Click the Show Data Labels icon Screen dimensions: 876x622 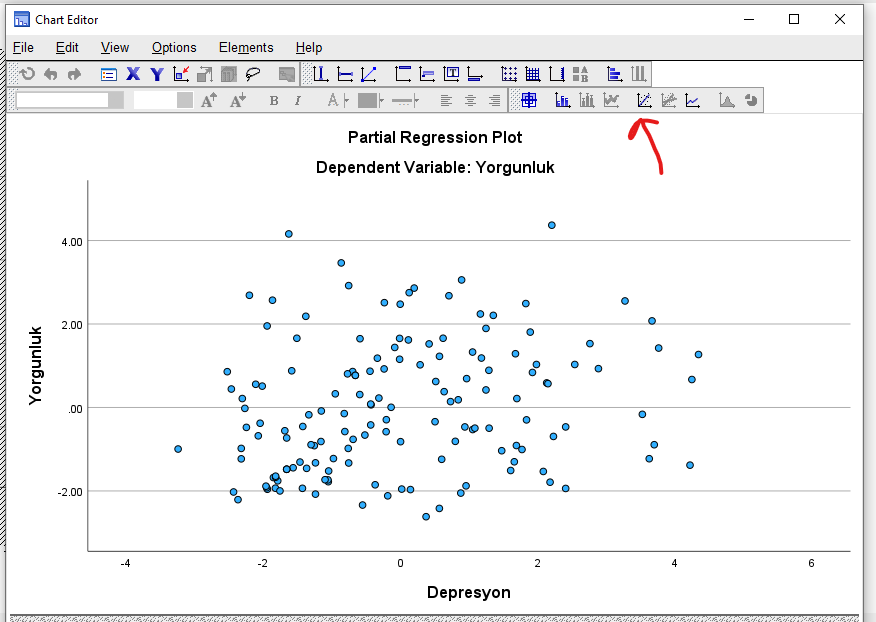[x=562, y=100]
